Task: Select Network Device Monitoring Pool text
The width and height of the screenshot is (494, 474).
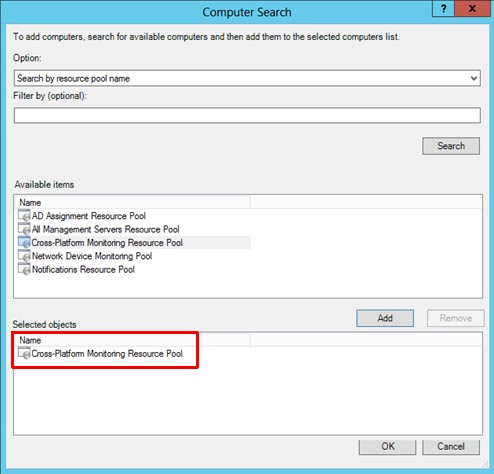Action: pyautogui.click(x=92, y=256)
